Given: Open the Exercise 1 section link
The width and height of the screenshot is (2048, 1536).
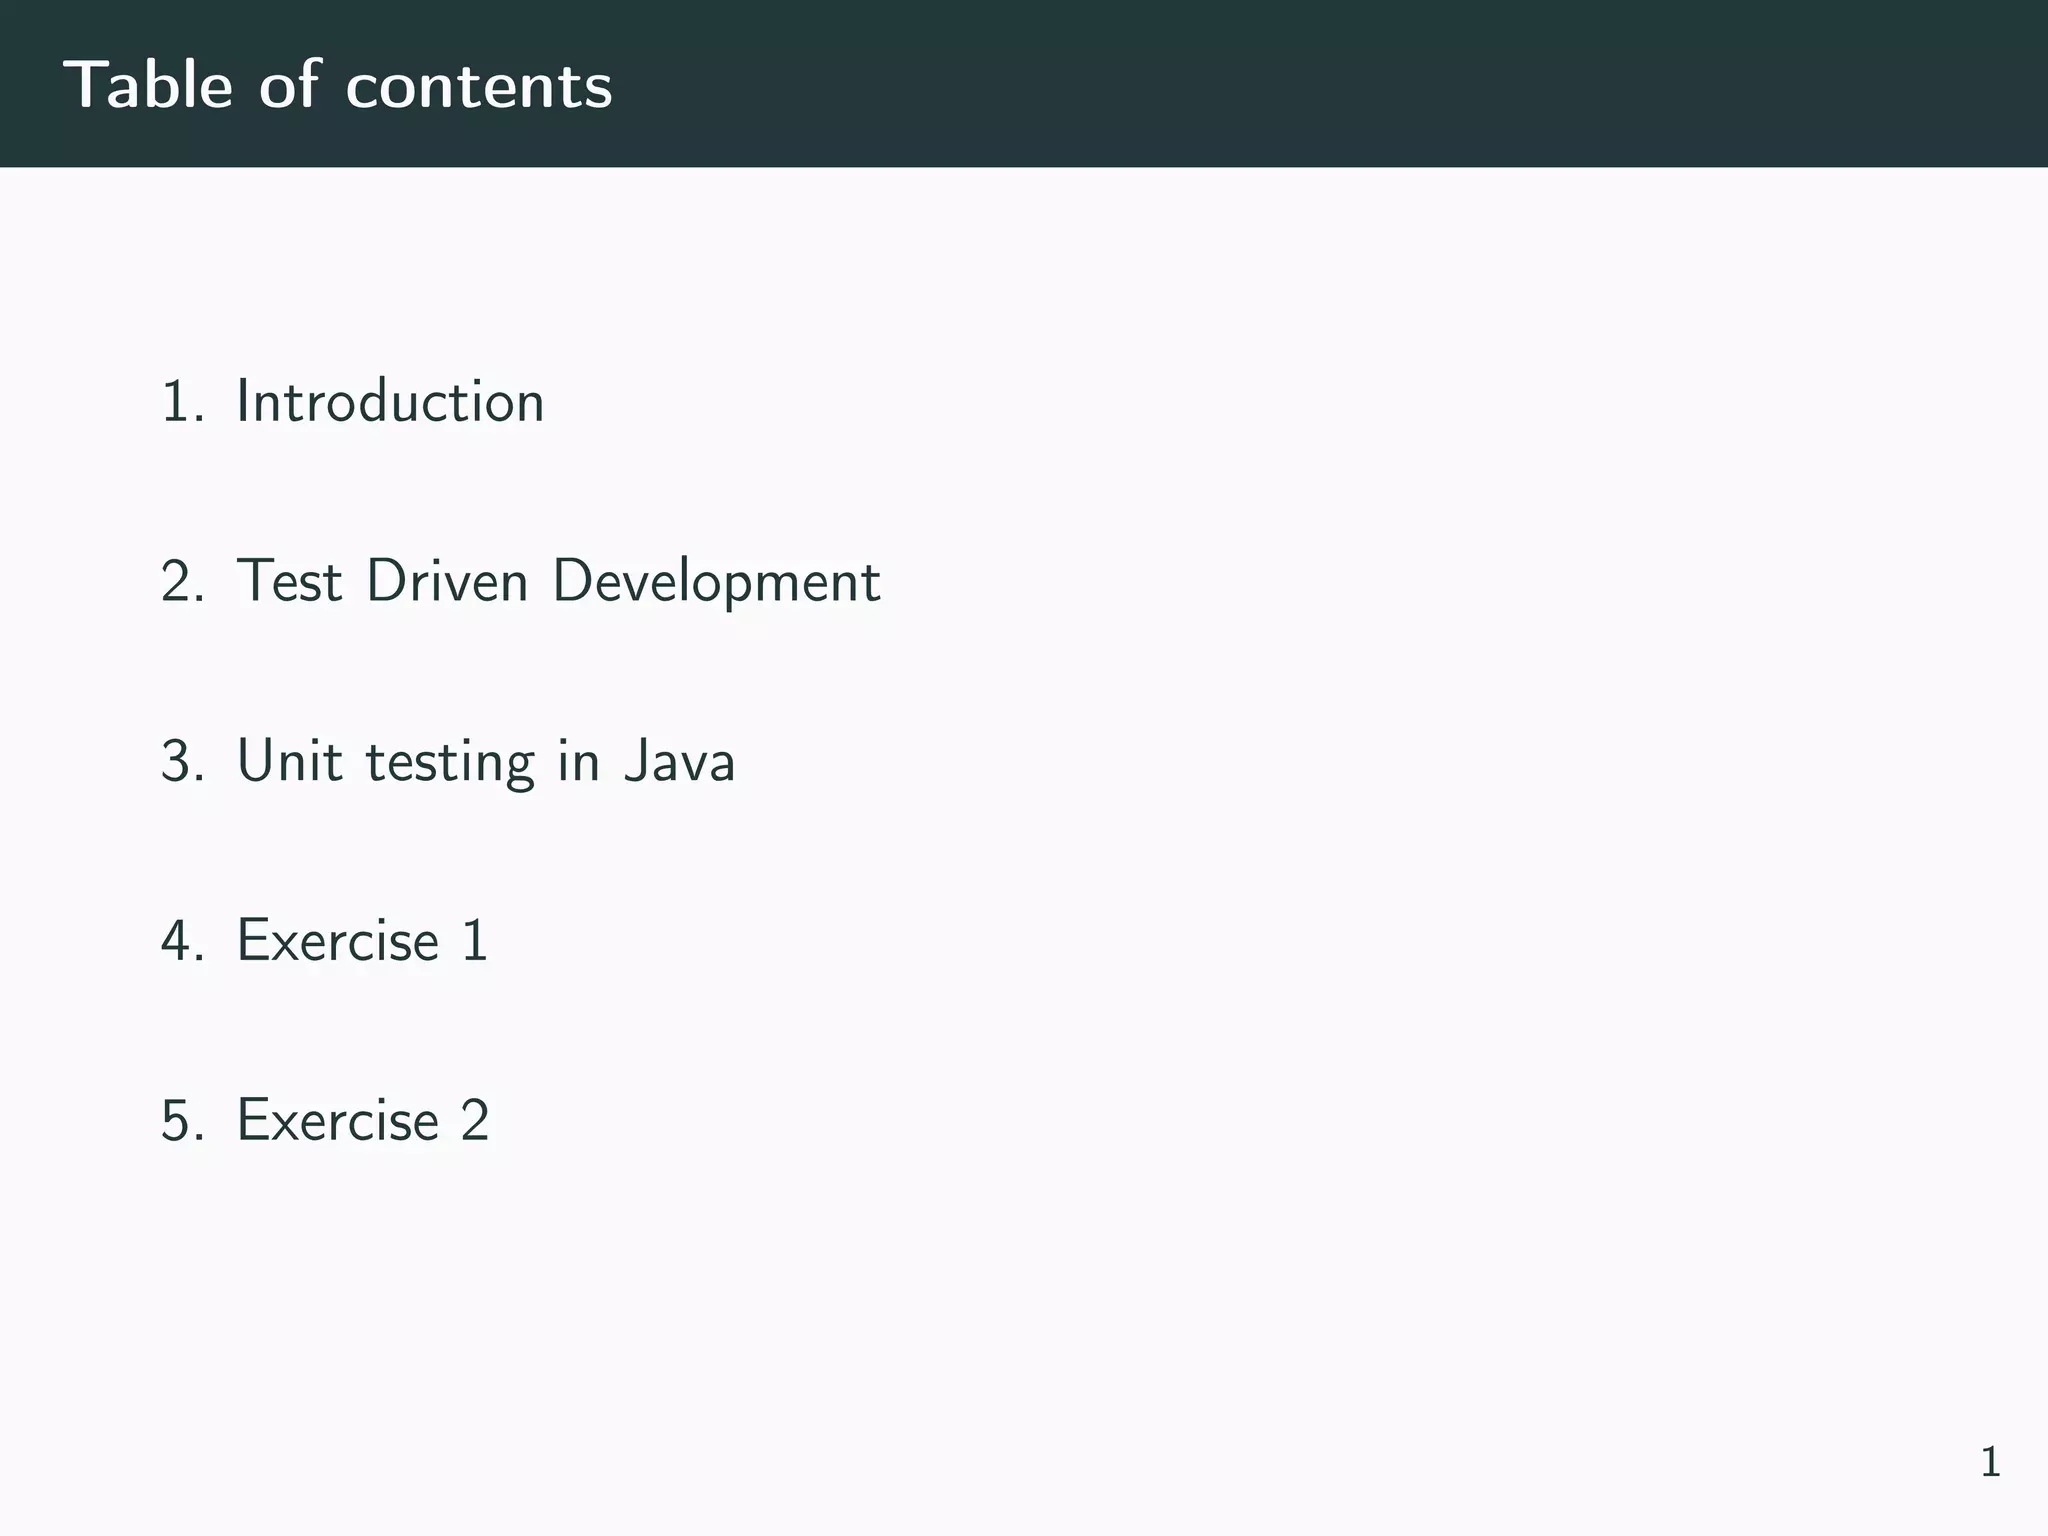Looking at the screenshot, I should tap(362, 941).
